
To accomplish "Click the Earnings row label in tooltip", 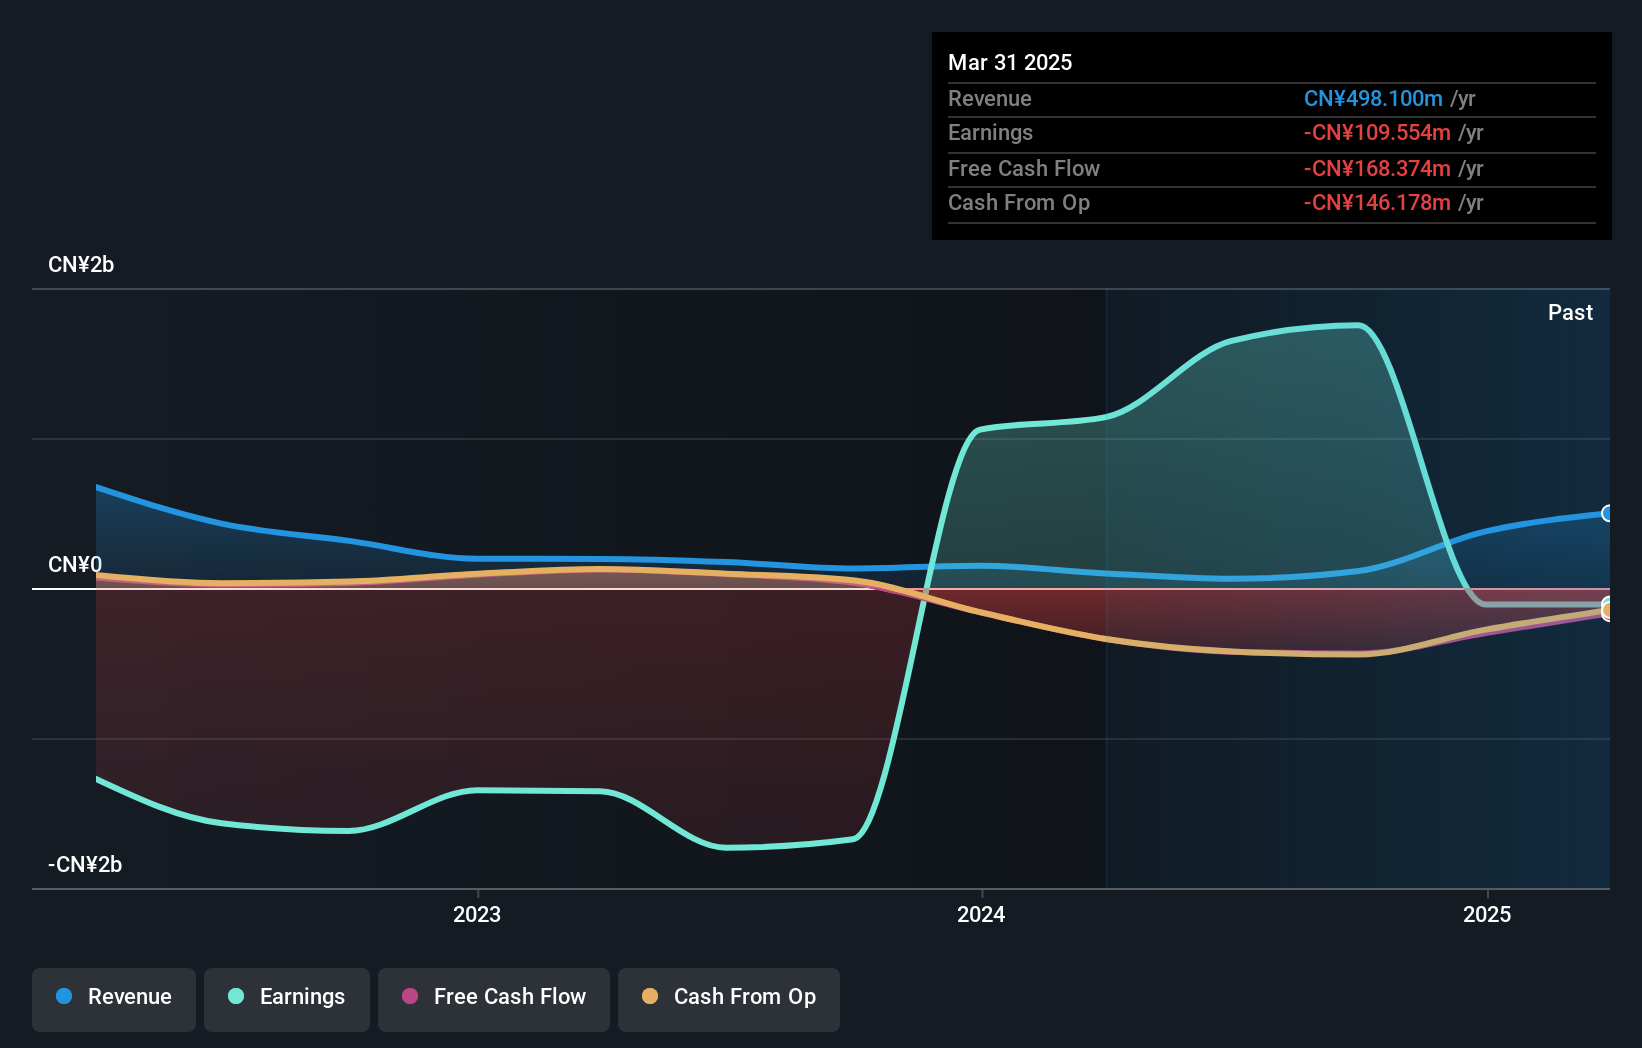I will (990, 132).
